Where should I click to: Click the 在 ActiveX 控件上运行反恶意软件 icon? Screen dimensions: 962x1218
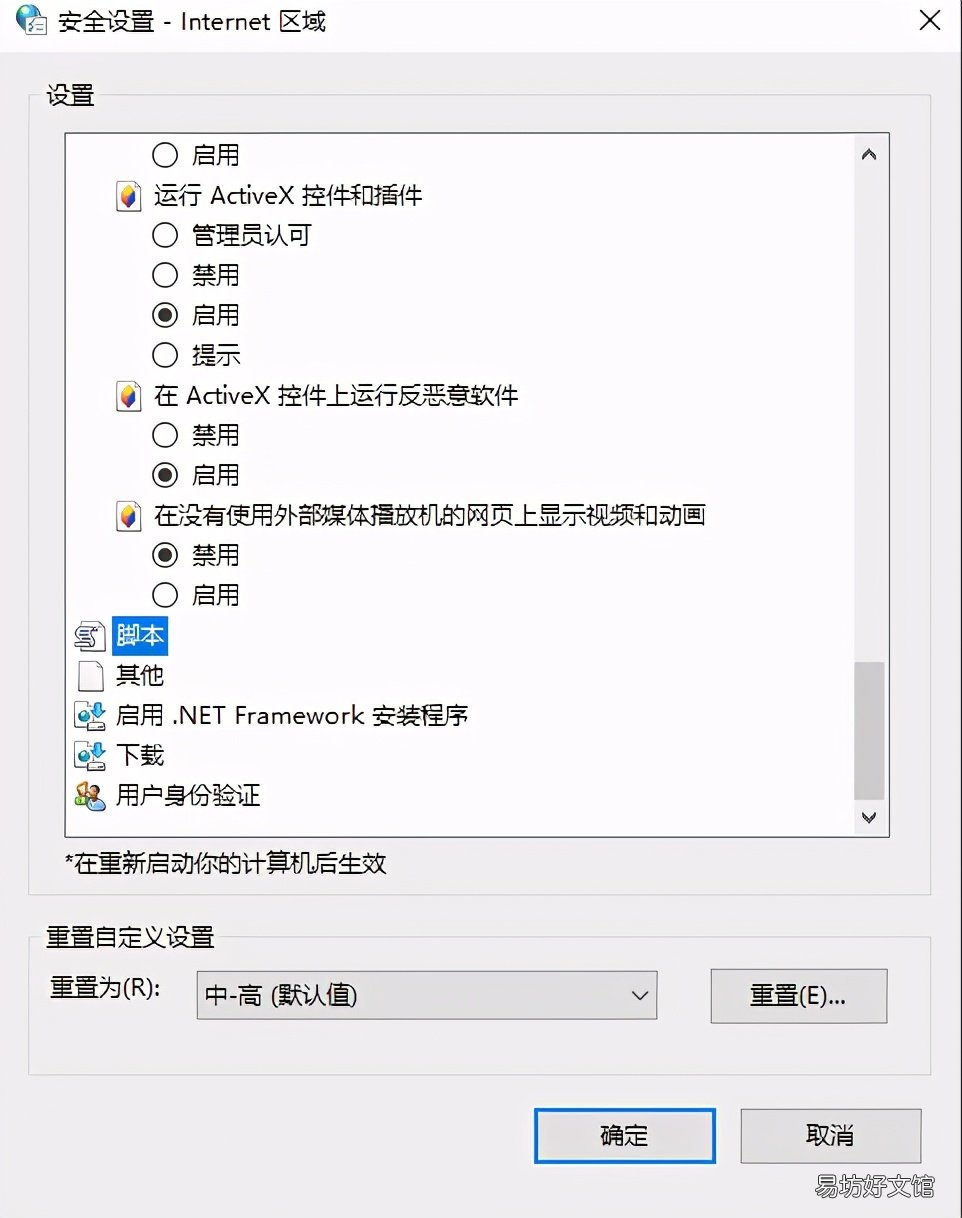pos(127,396)
